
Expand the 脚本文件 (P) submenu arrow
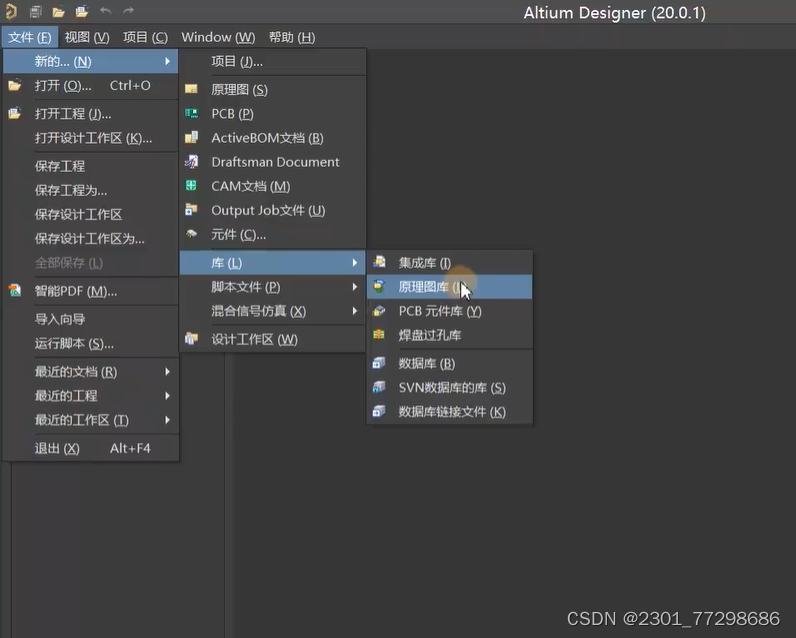point(355,287)
